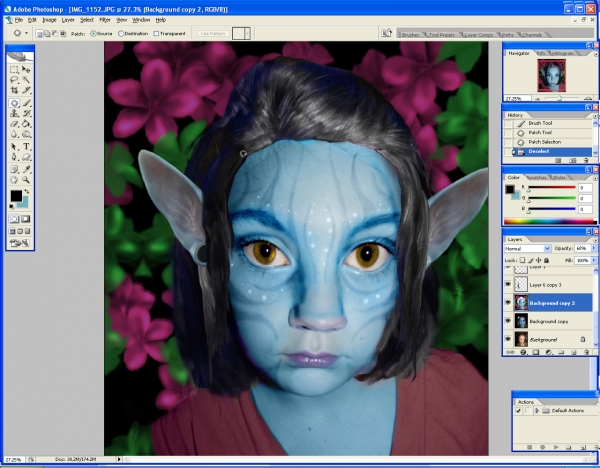
Task: Select the Eyedropper tool
Action: 26,169
